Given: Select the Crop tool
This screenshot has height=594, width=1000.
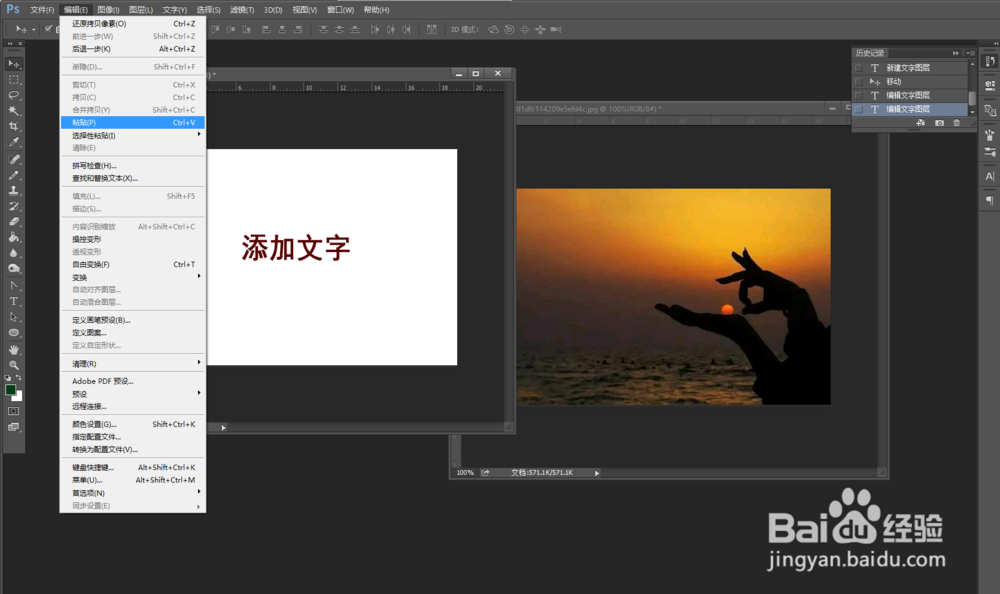Looking at the screenshot, I should (13, 128).
